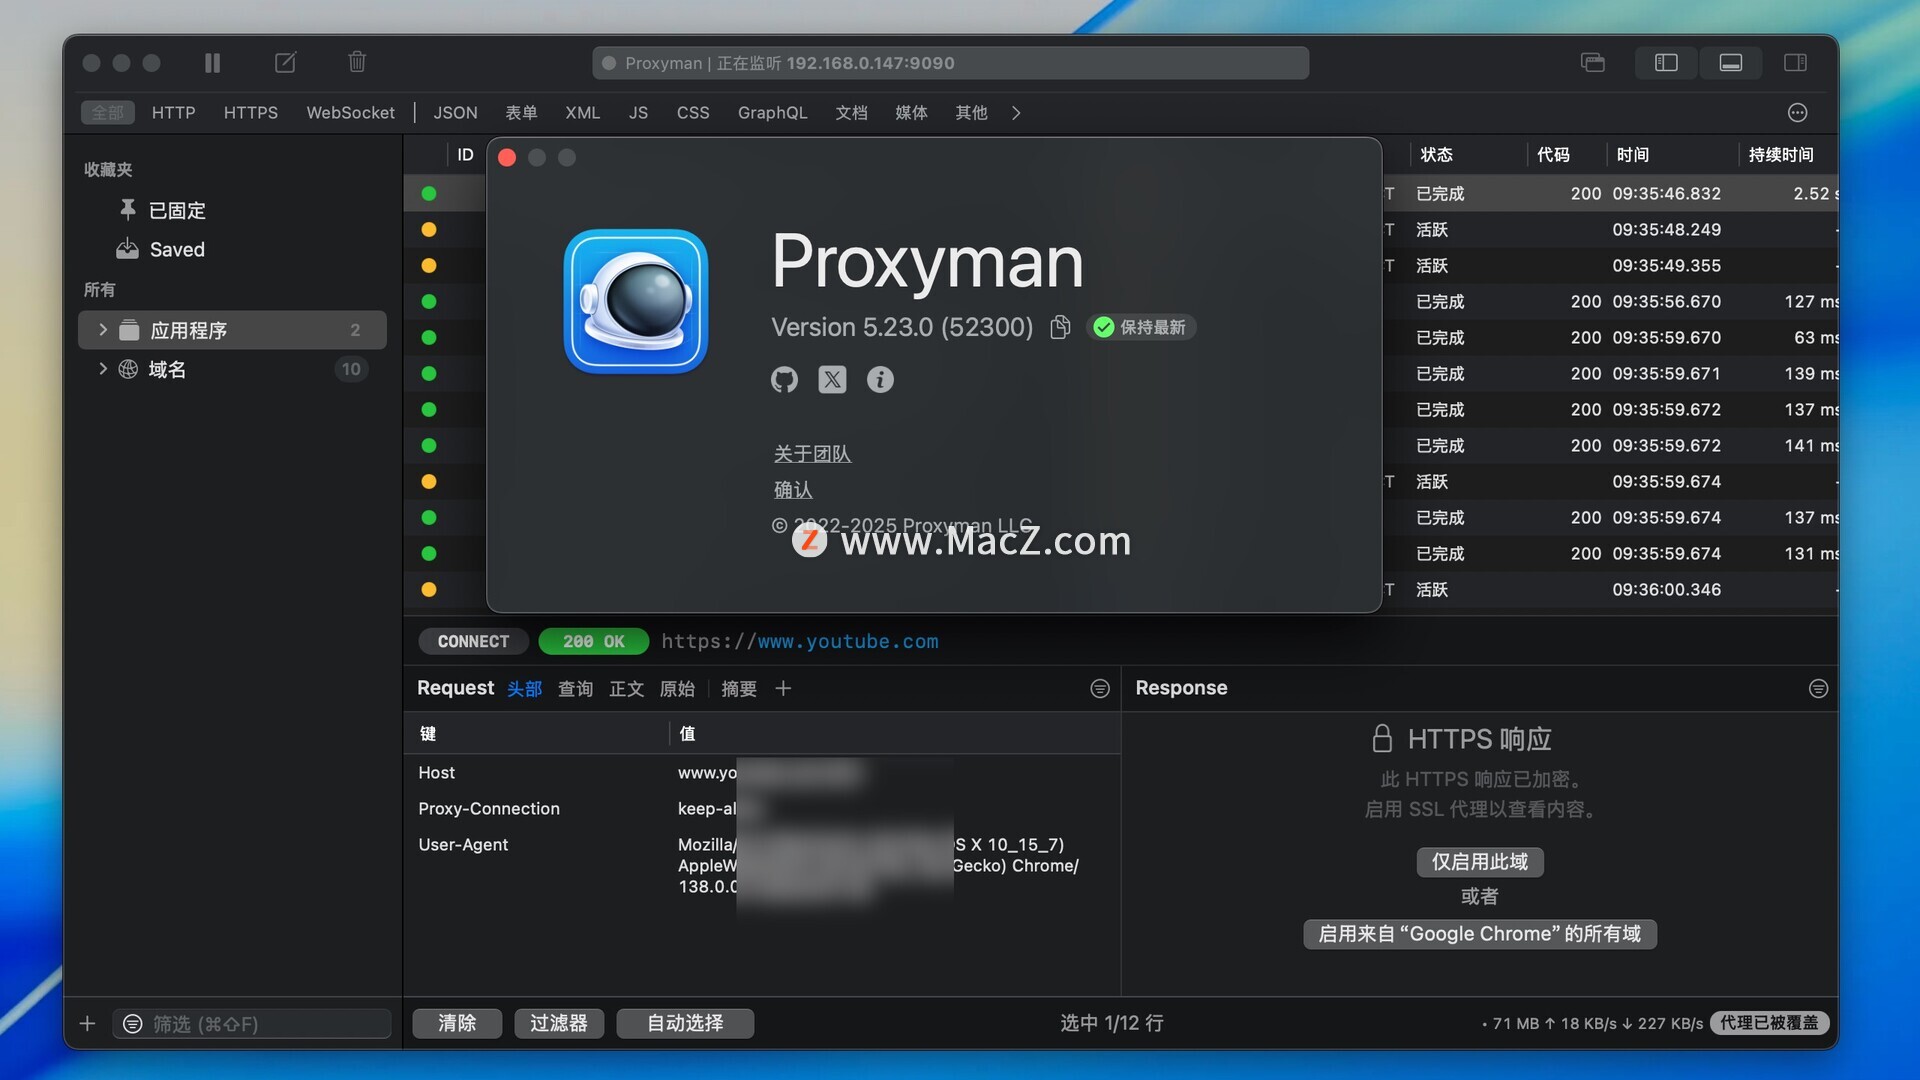
Task: Toggle the right panel layout icon
Action: [1795, 63]
